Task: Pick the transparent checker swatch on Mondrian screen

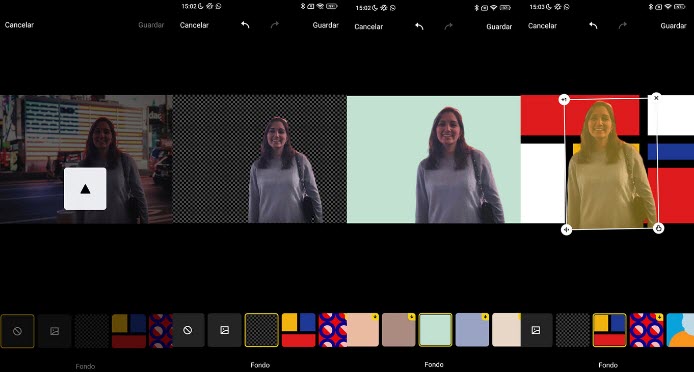Action: pos(573,330)
